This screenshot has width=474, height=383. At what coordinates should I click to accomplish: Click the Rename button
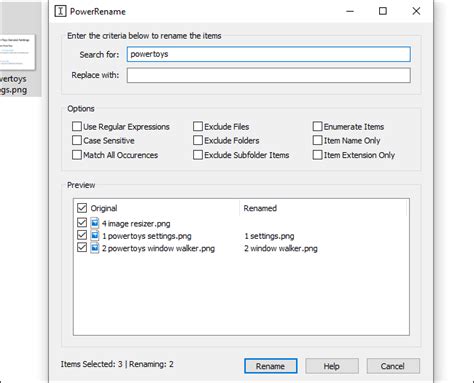click(x=271, y=366)
